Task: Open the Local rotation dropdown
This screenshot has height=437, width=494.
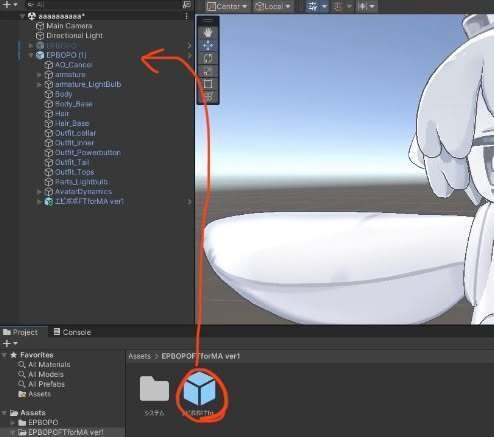Action: point(273,6)
